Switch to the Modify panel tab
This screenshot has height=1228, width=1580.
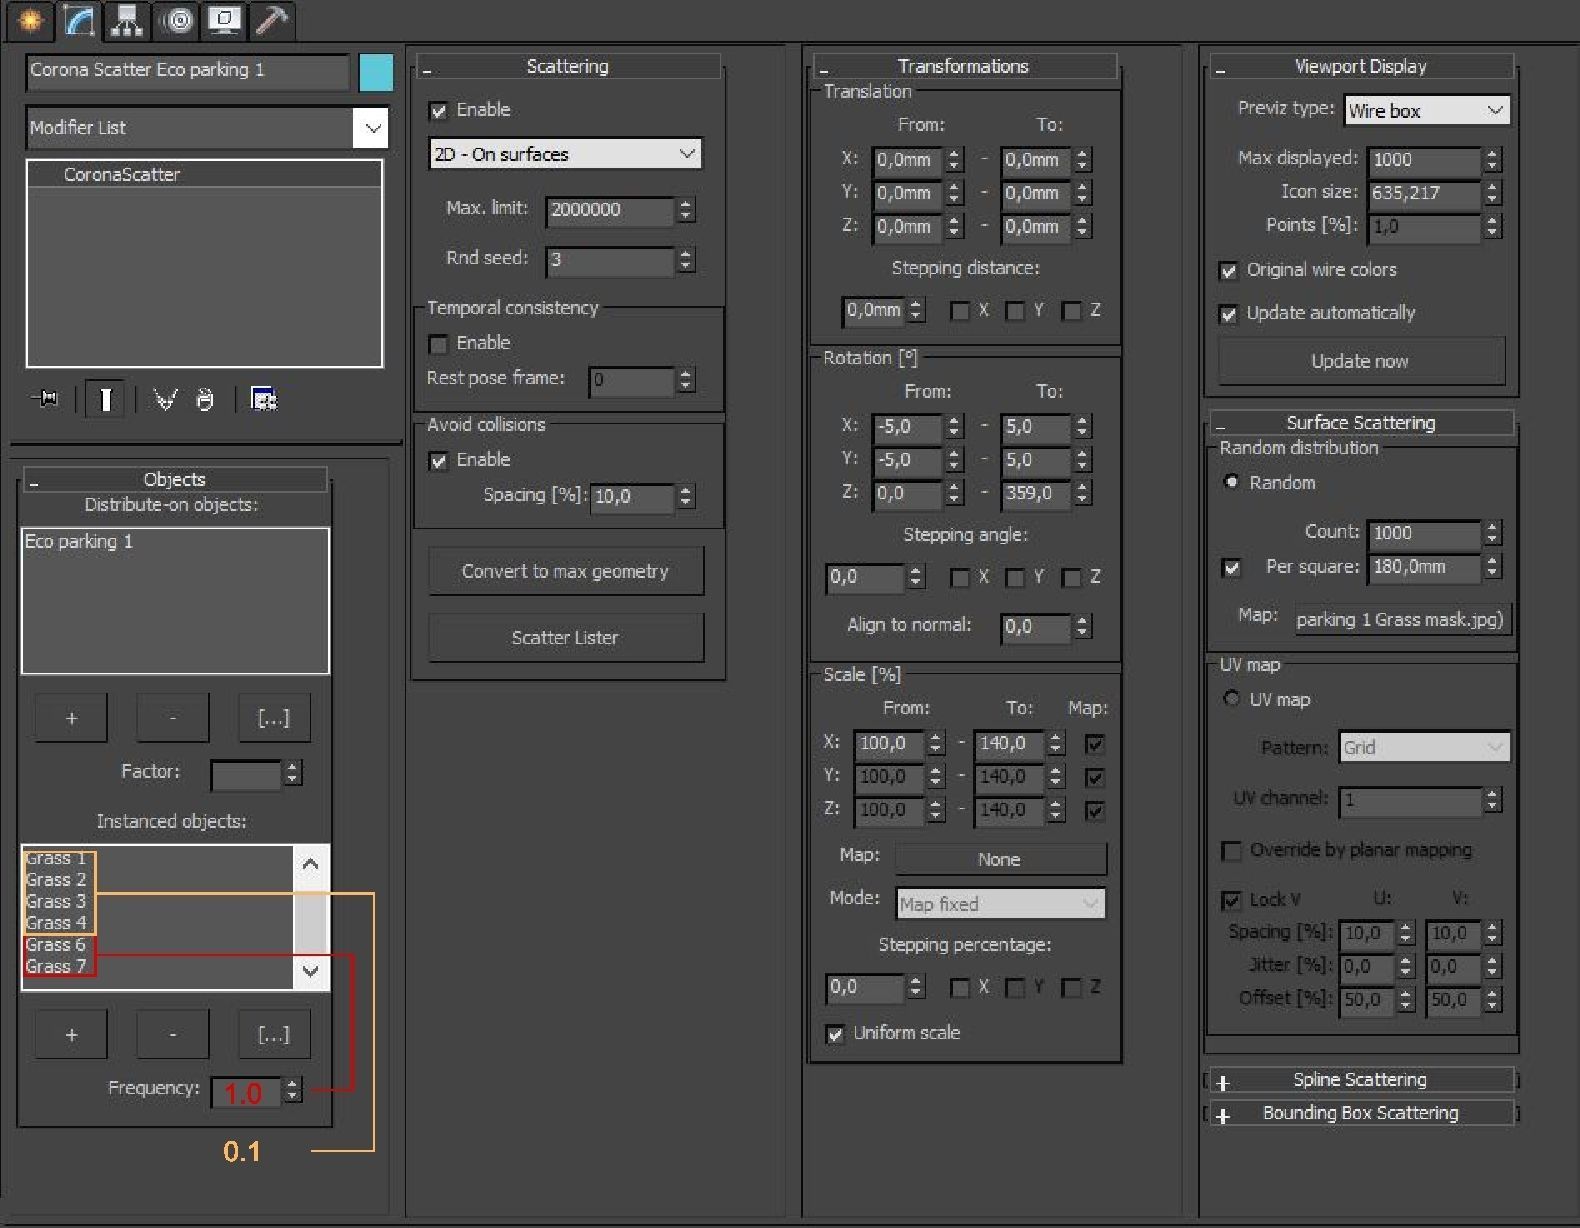[x=79, y=20]
